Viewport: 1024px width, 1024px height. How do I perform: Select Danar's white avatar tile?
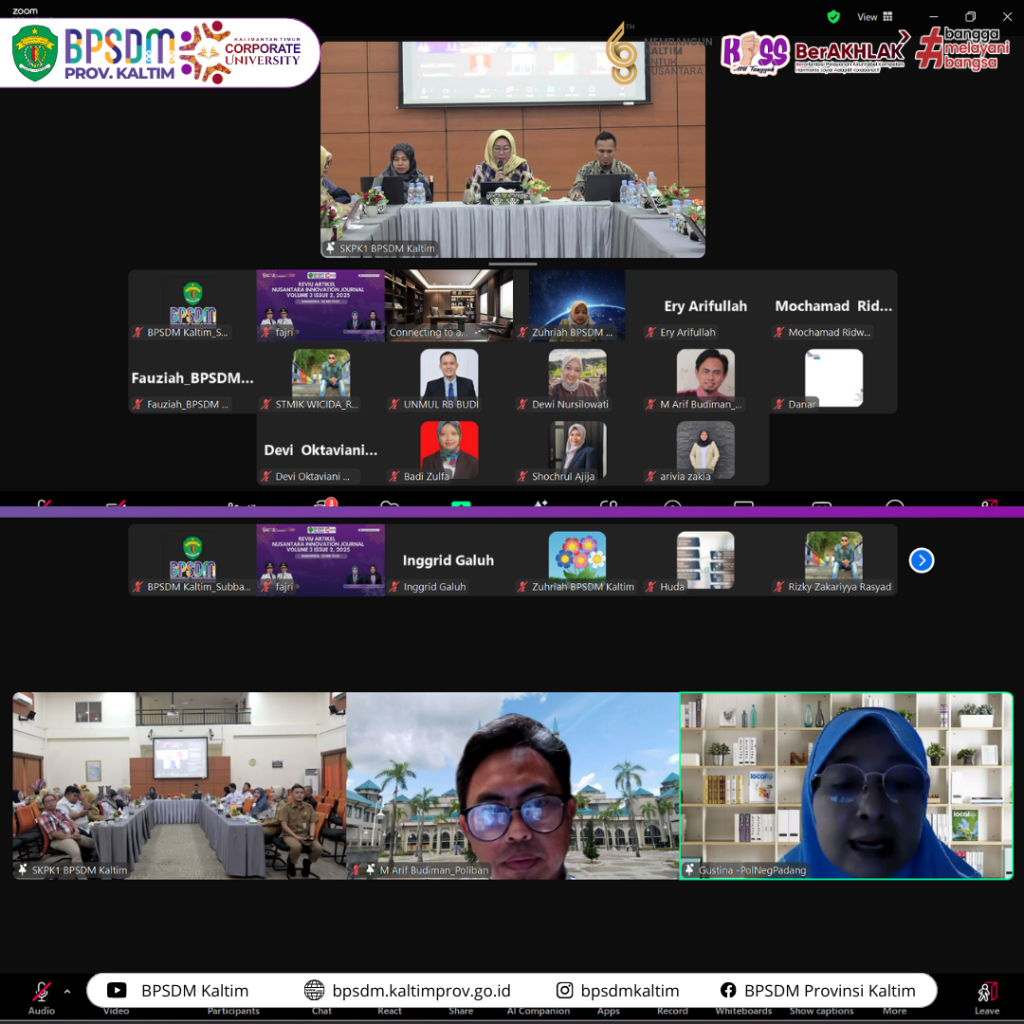[x=834, y=377]
